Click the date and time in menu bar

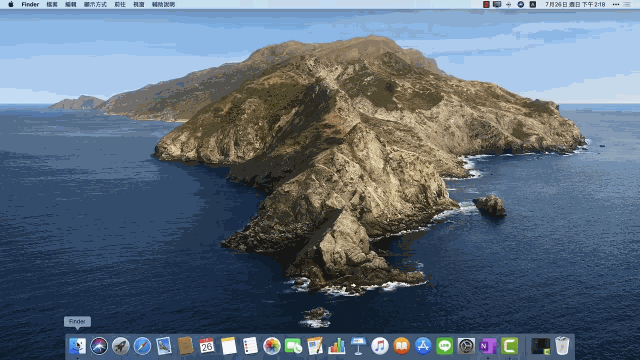[x=575, y=4]
